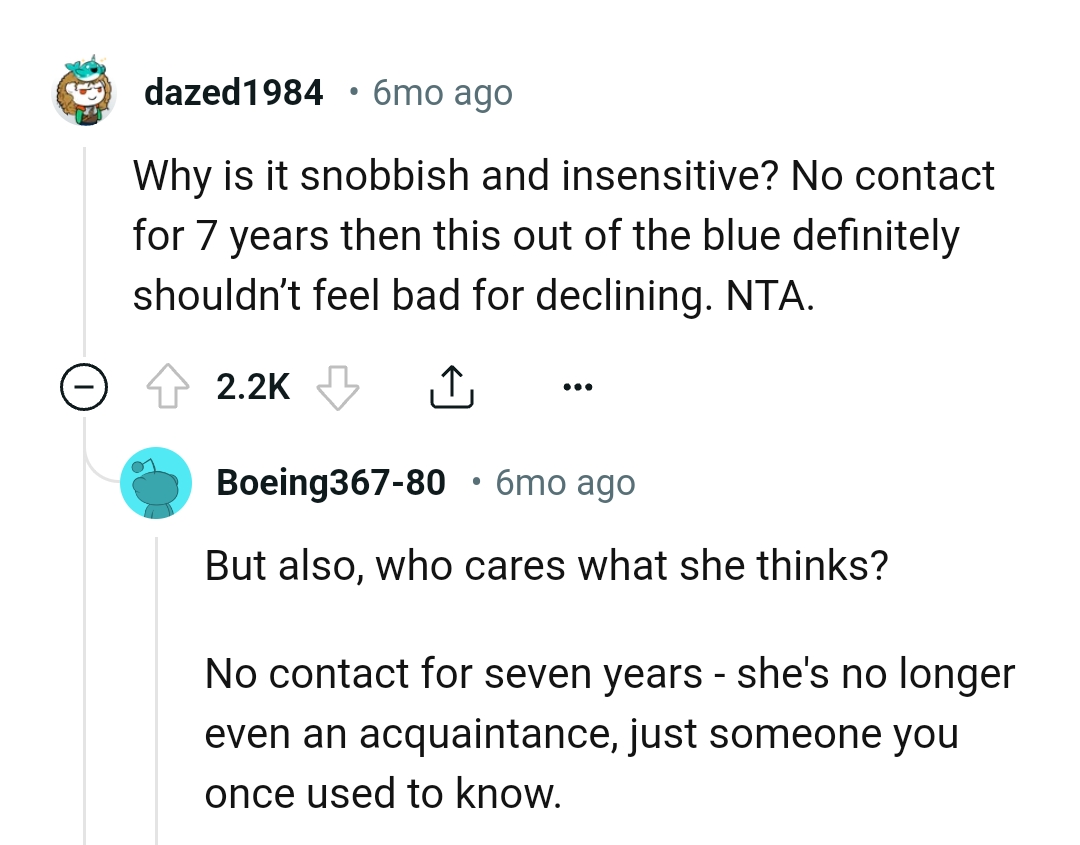Open the share options for dazed1984's comment
The width and height of the screenshot is (1080, 845).
pyautogui.click(x=453, y=388)
